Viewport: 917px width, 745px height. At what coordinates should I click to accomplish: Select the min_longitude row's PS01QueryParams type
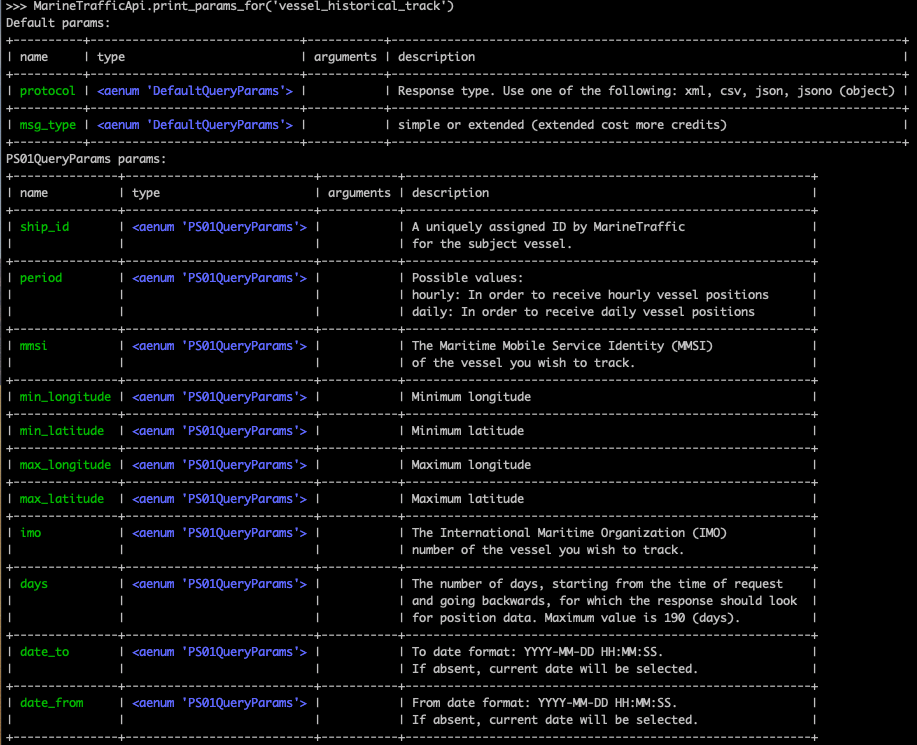click(x=219, y=397)
